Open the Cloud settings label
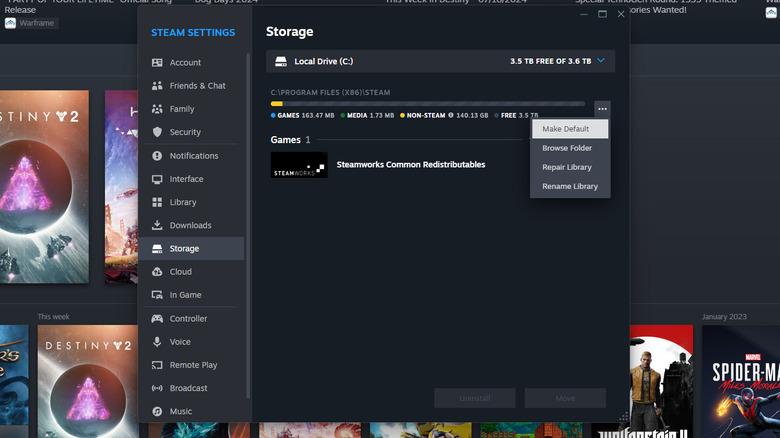Image resolution: width=780 pixels, height=438 pixels. (181, 272)
